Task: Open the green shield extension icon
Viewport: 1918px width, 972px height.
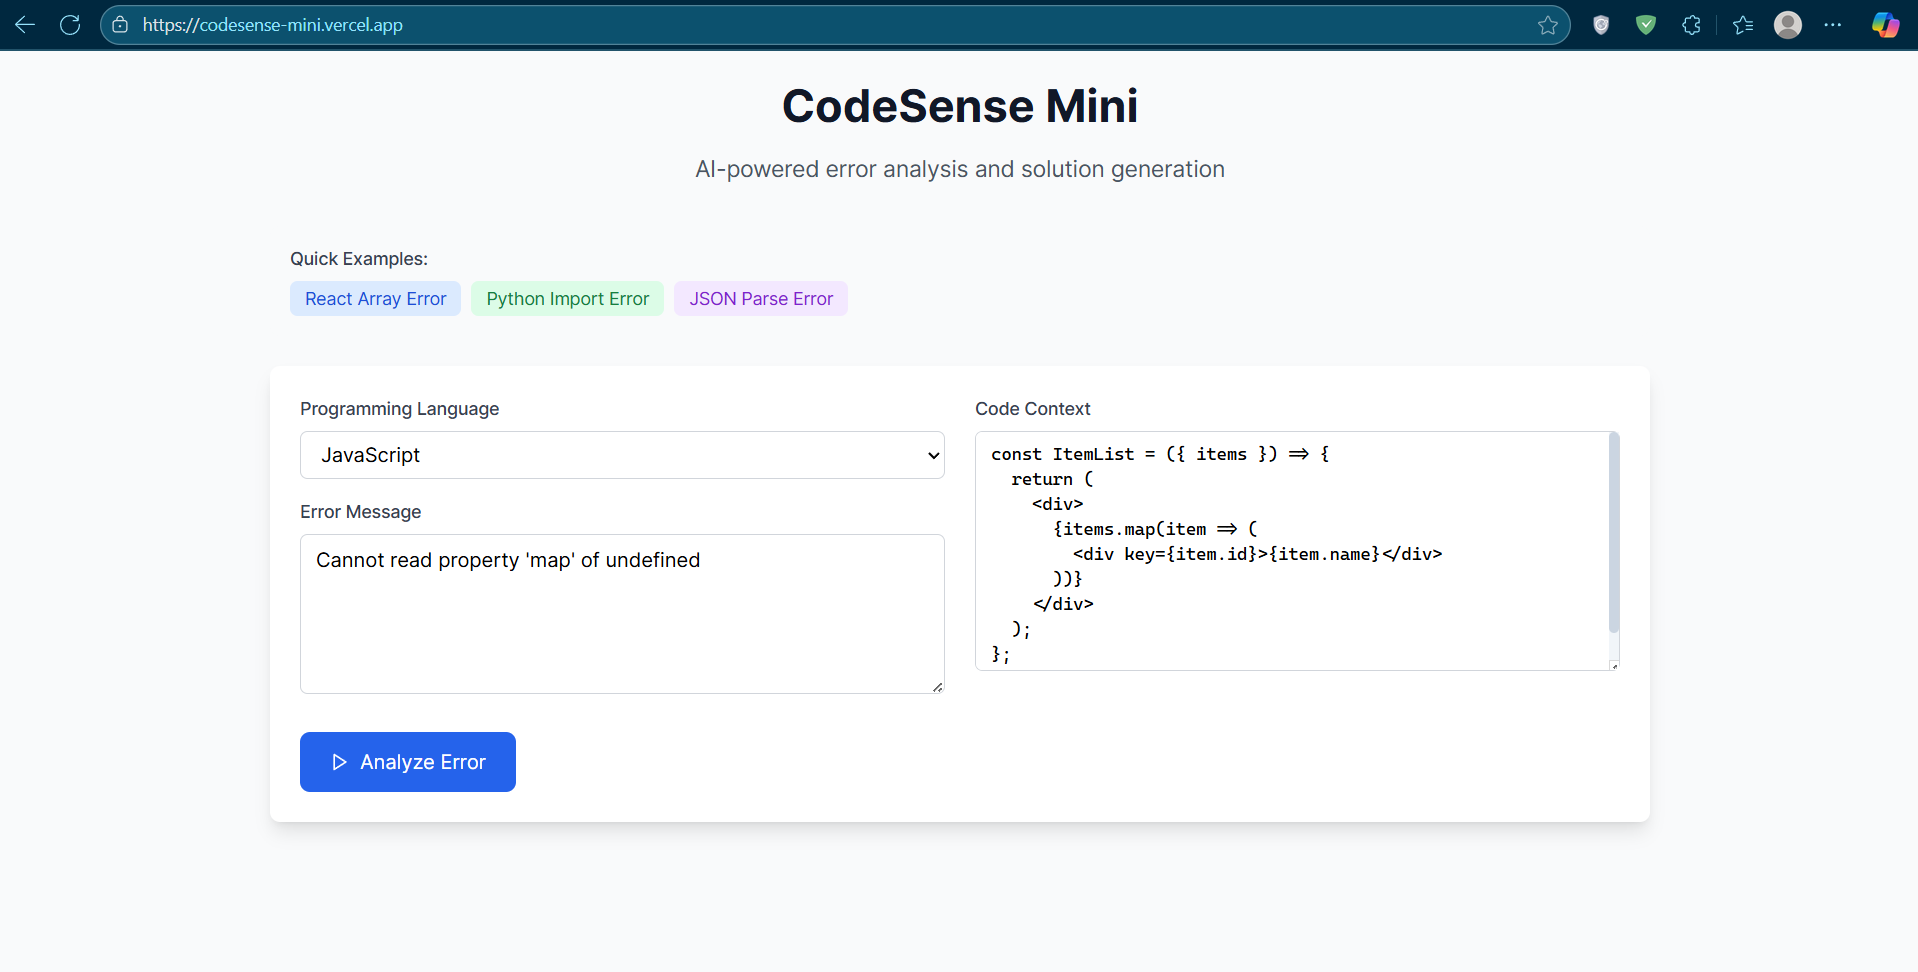Action: pos(1646,25)
